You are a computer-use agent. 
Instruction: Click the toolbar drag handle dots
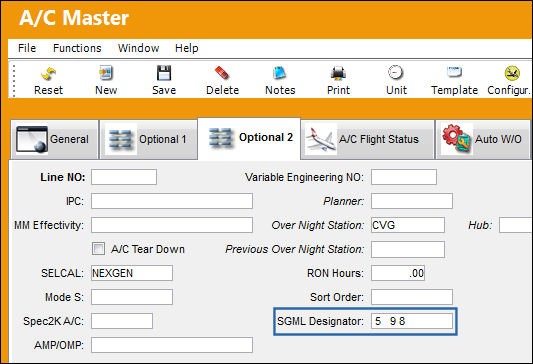pyautogui.click(x=14, y=81)
